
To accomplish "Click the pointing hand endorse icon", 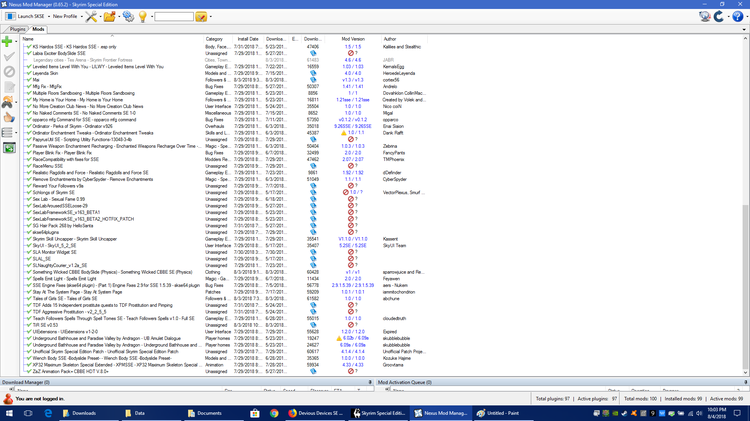I will coord(9,118).
